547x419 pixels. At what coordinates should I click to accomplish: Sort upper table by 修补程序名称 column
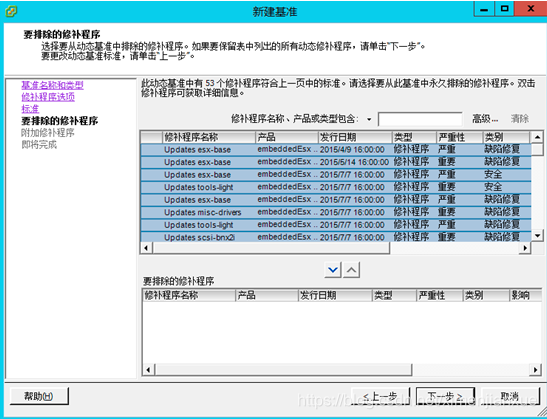pos(209,137)
